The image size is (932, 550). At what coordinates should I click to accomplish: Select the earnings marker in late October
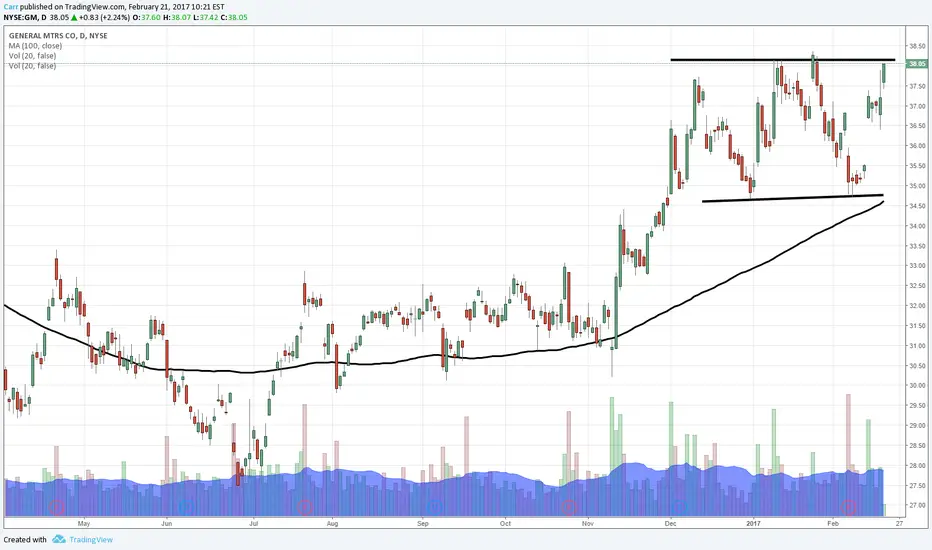(569, 507)
